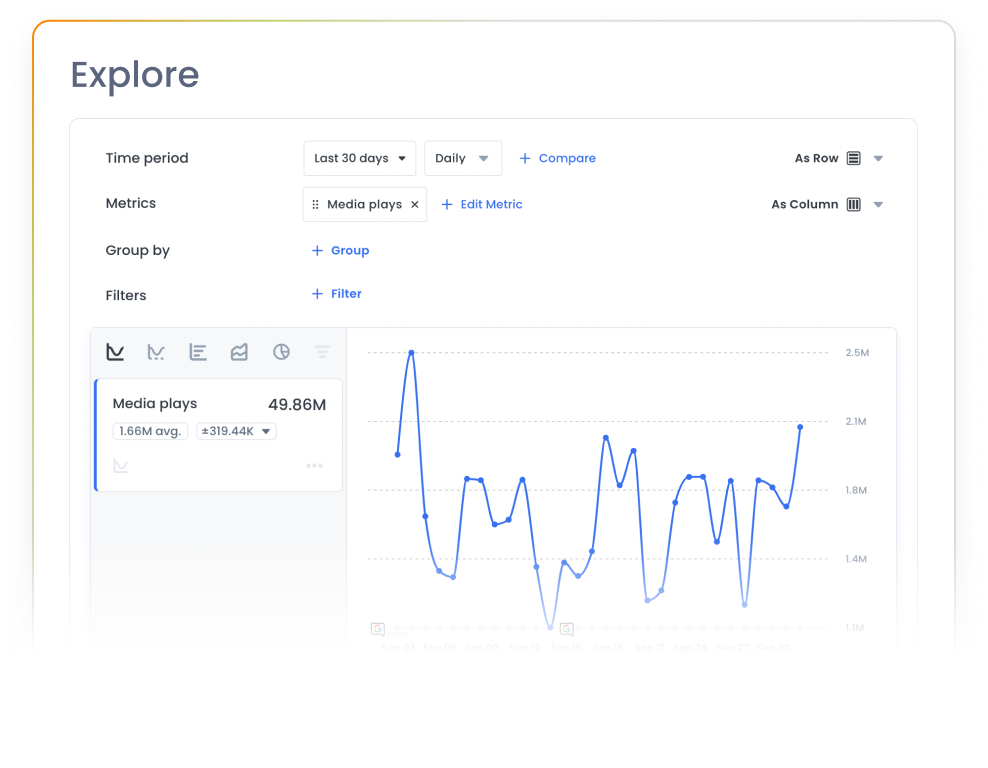Image resolution: width=988 pixels, height=768 pixels.
Task: Click the mini line icon on Media plays card
Action: 121,465
